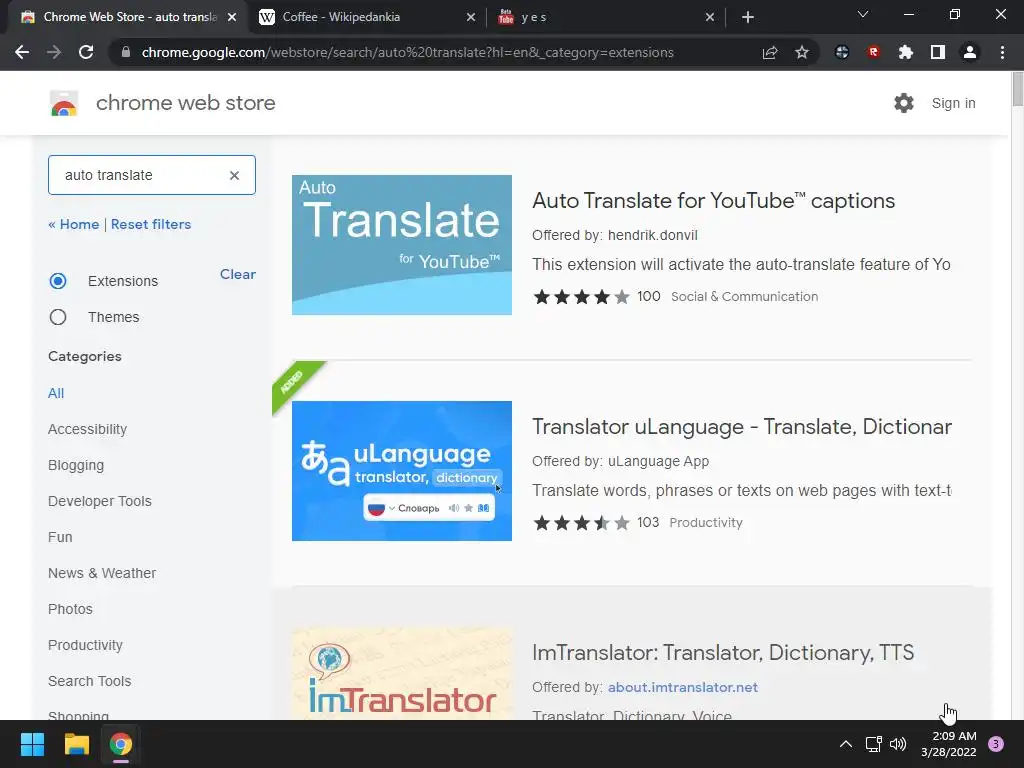Clear the search box with the X
The width and height of the screenshot is (1024, 768).
234,175
